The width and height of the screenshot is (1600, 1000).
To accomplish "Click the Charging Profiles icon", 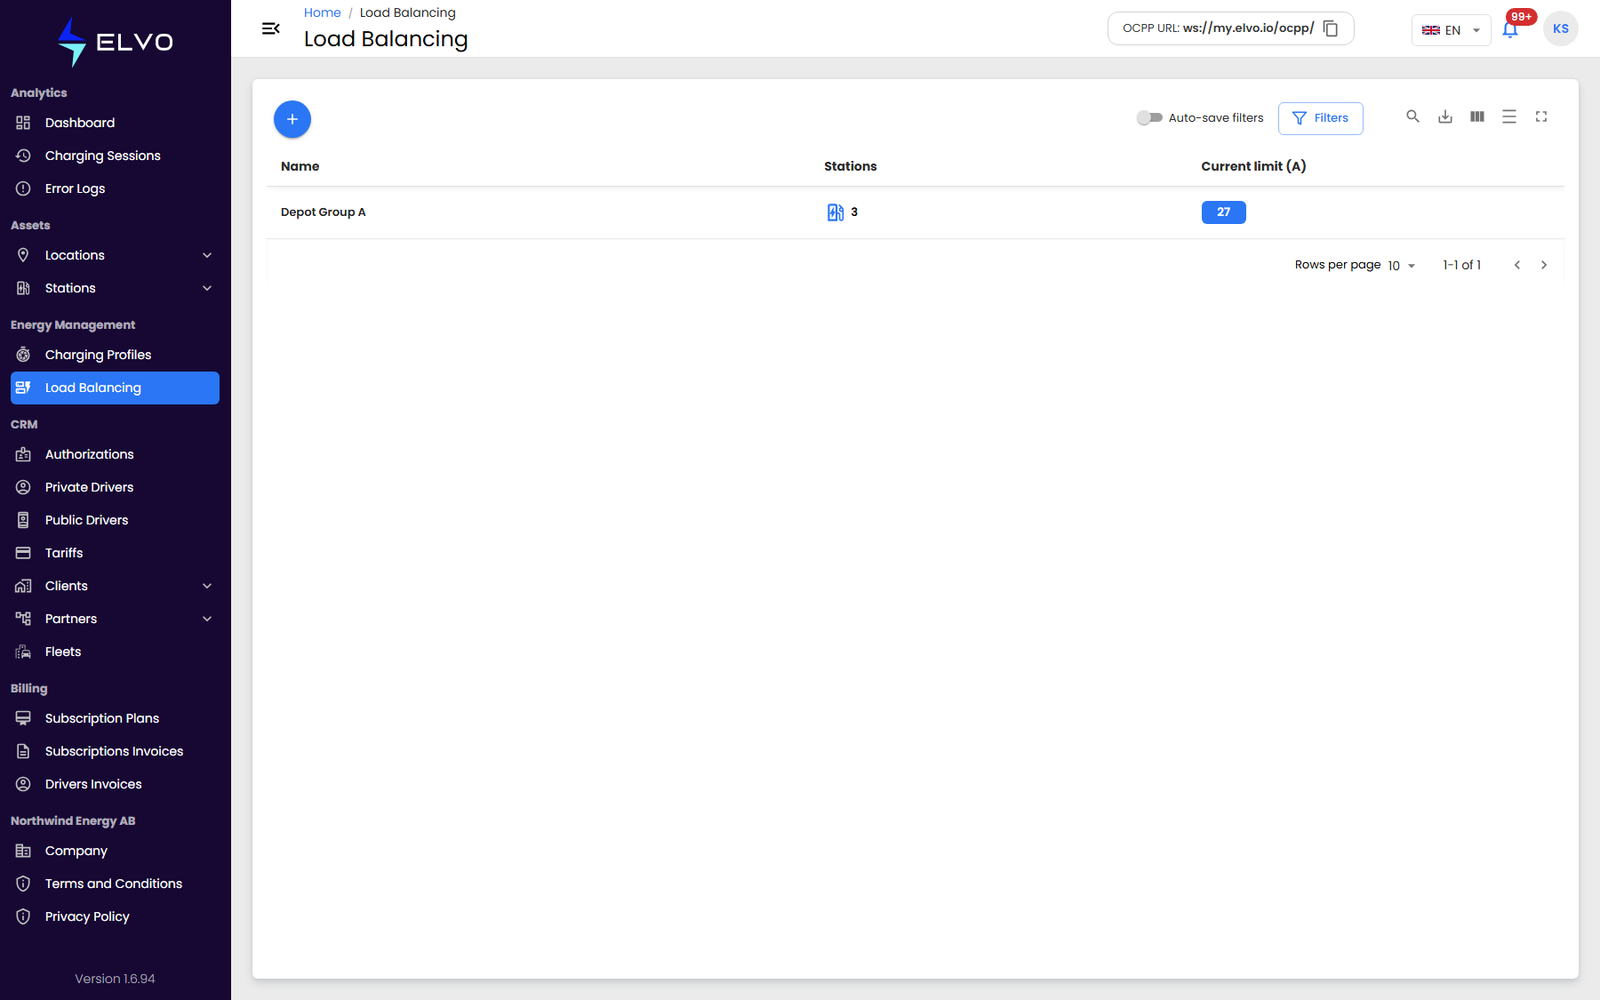I will (23, 355).
